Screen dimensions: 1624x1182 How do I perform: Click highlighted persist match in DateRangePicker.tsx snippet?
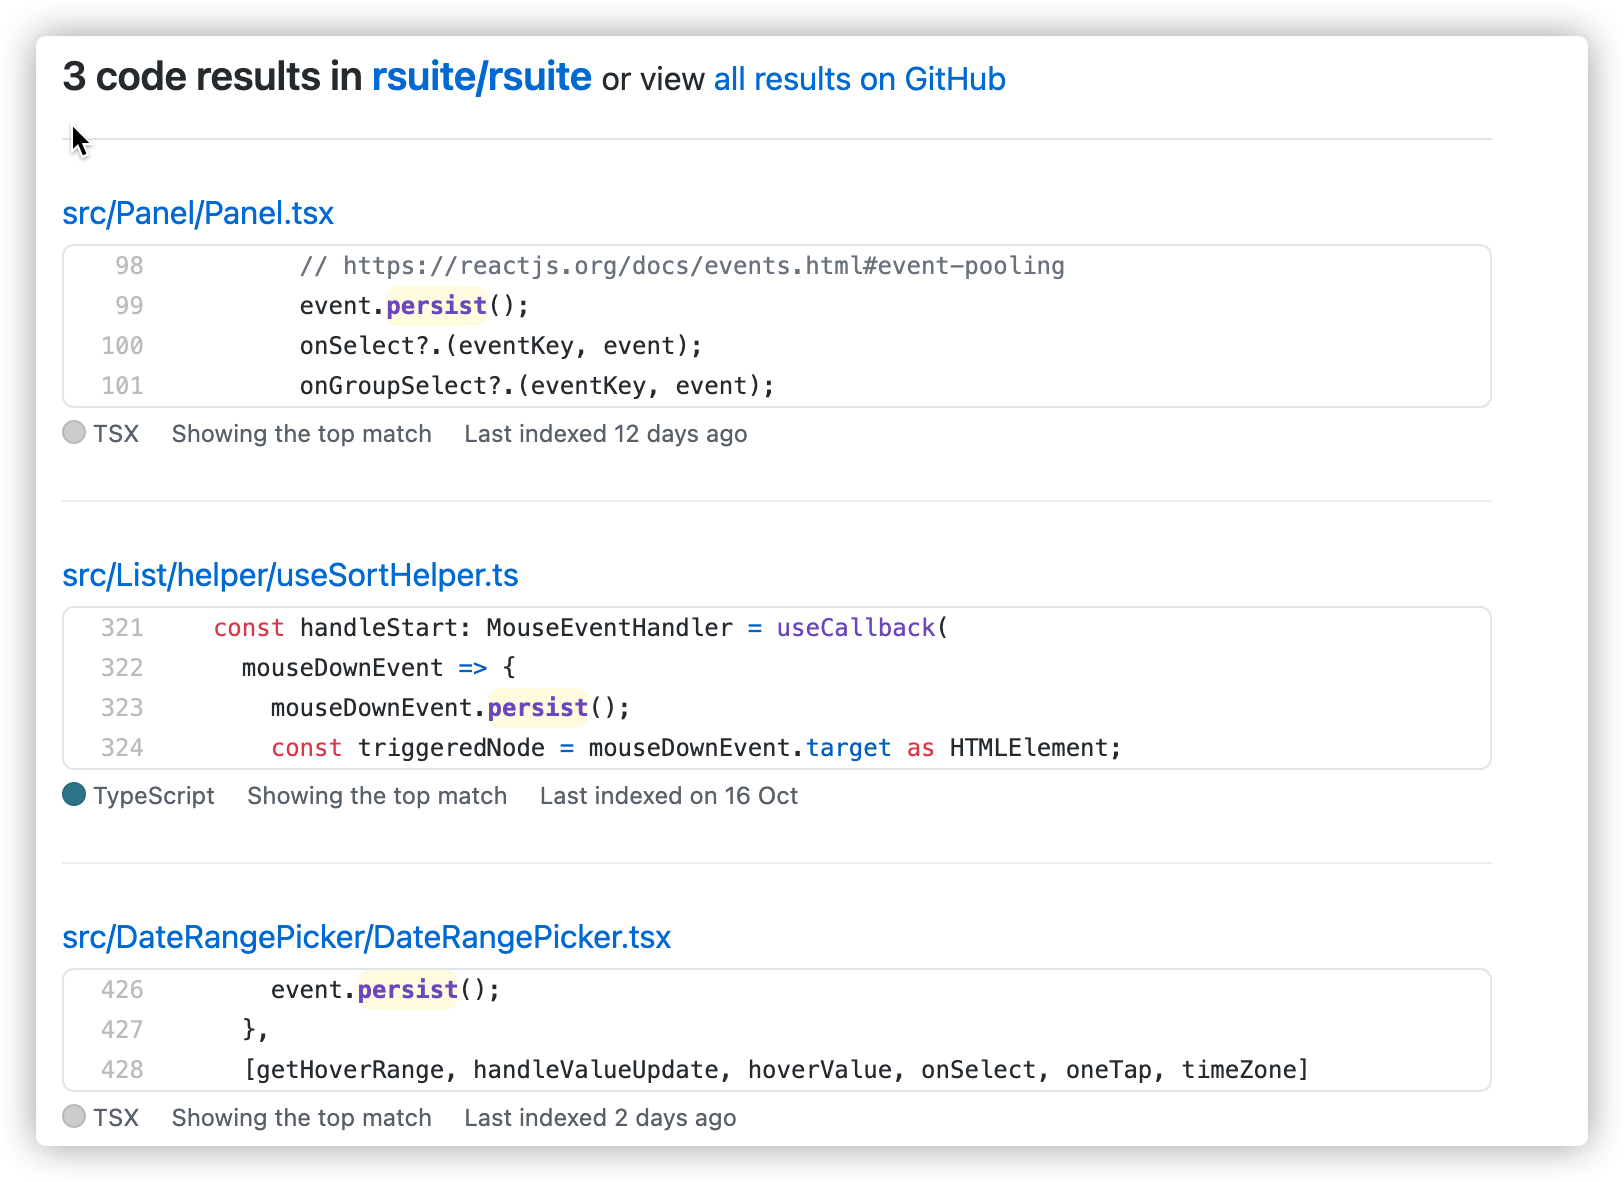pyautogui.click(x=407, y=989)
